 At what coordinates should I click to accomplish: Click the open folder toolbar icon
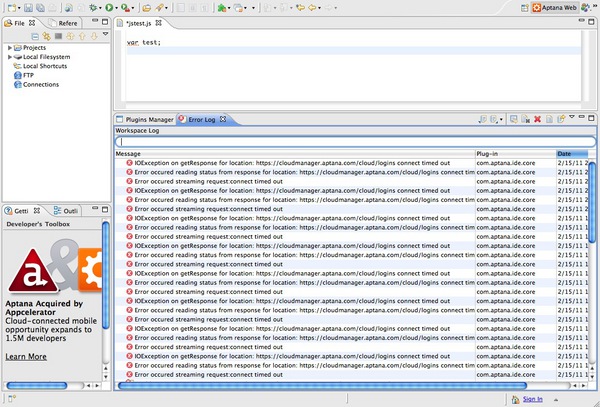tap(146, 7)
